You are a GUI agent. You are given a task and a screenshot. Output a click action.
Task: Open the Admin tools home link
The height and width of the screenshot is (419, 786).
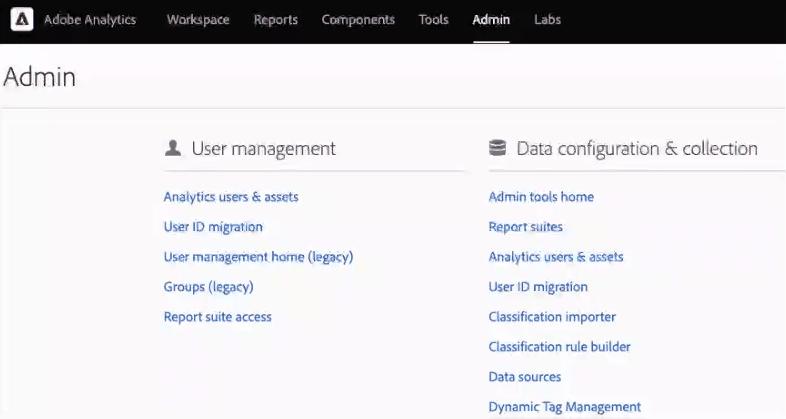pyautogui.click(x=541, y=197)
